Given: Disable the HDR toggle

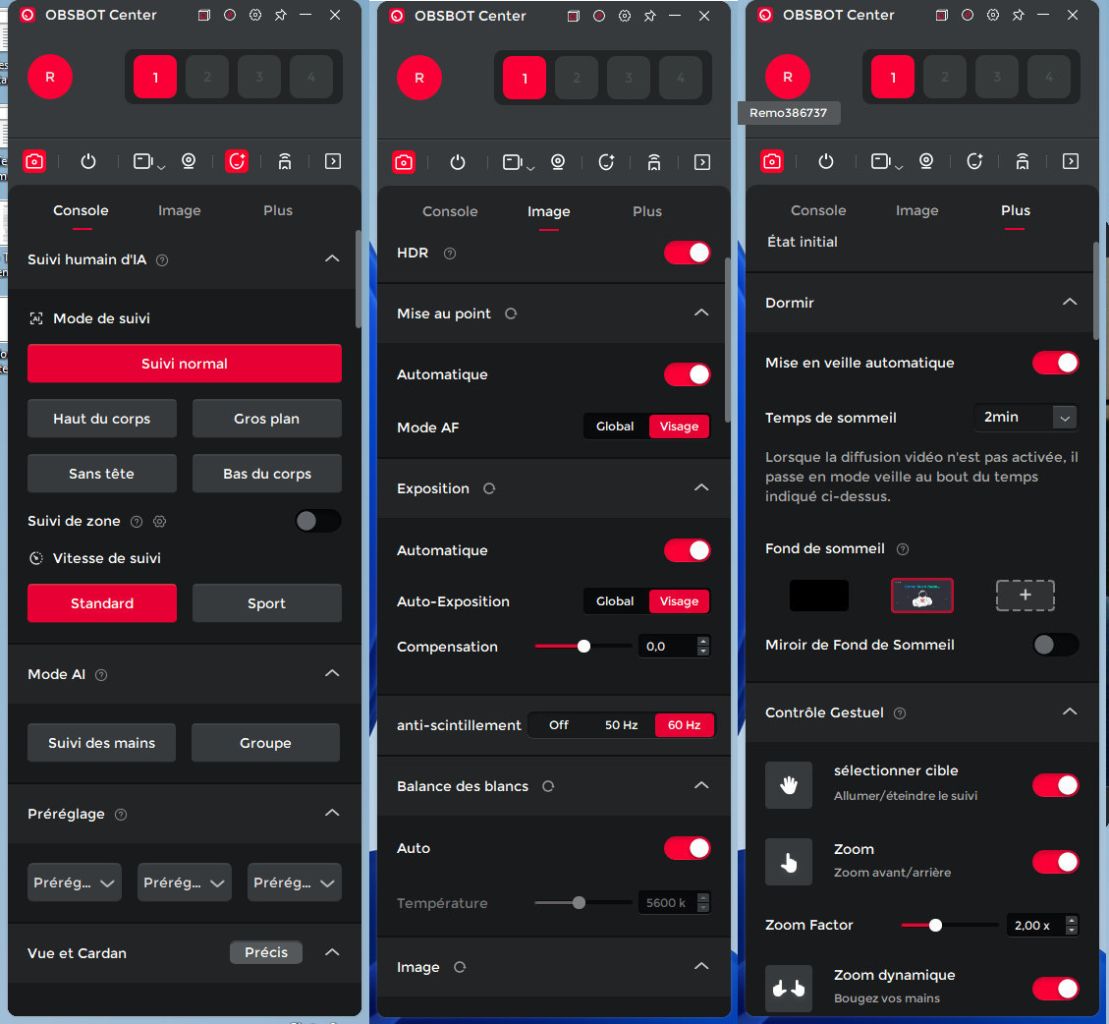Looking at the screenshot, I should point(687,253).
